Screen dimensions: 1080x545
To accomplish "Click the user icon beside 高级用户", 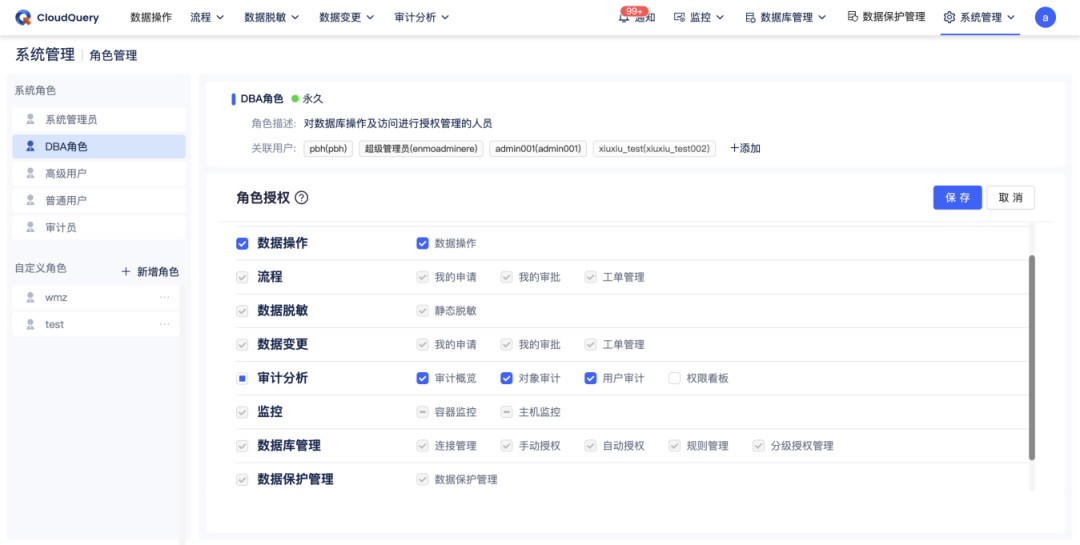I will (30, 173).
